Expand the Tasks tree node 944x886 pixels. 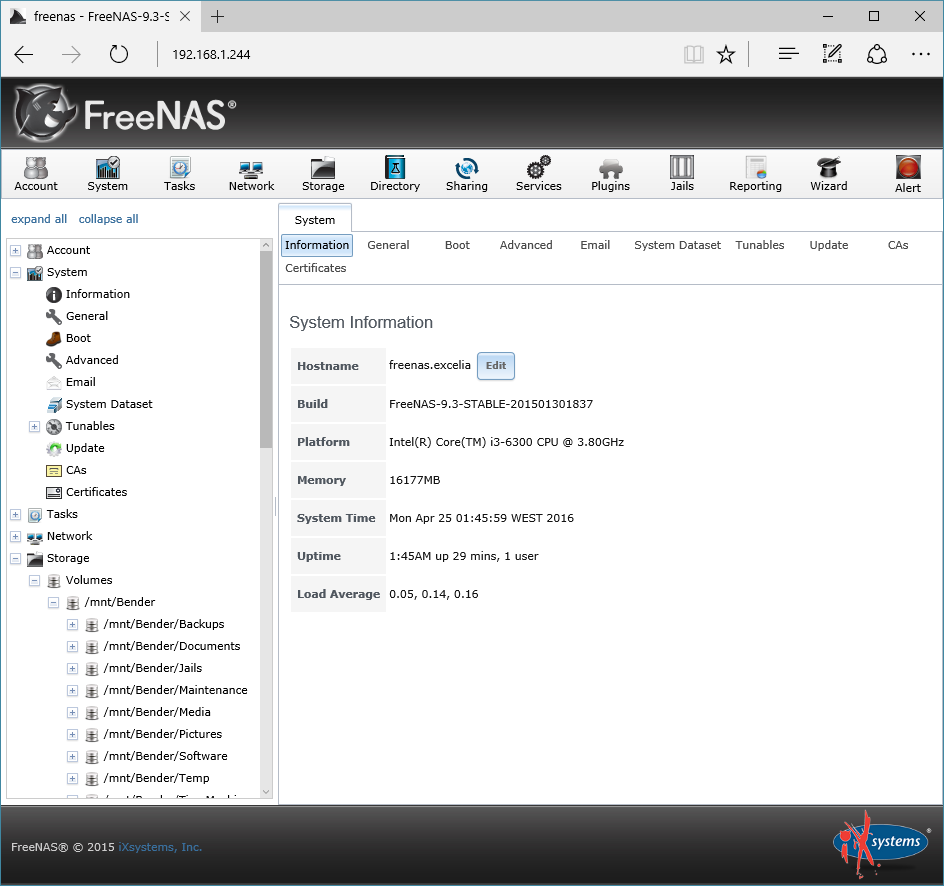[16, 515]
